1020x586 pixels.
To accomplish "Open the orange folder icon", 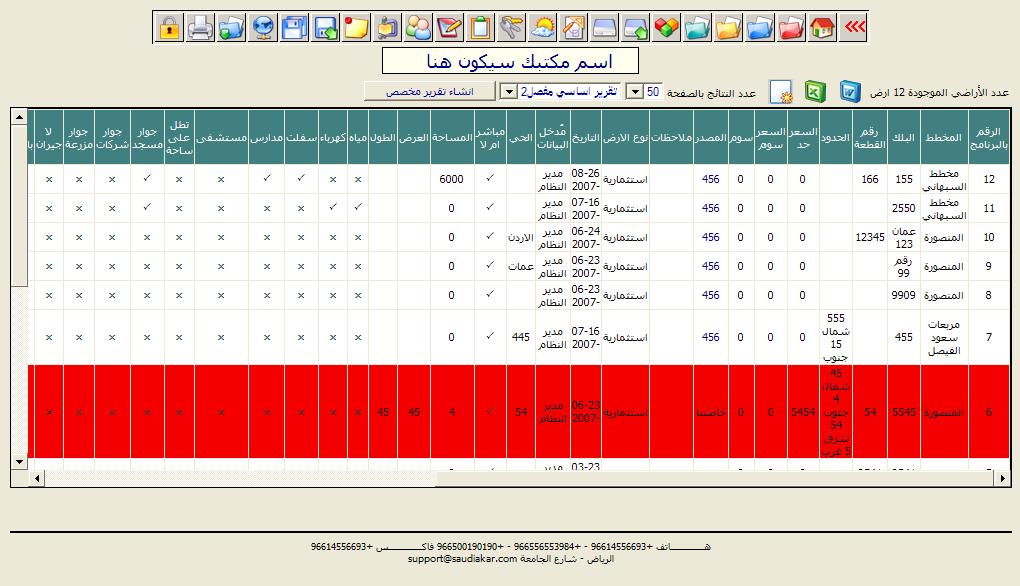I will (729, 28).
